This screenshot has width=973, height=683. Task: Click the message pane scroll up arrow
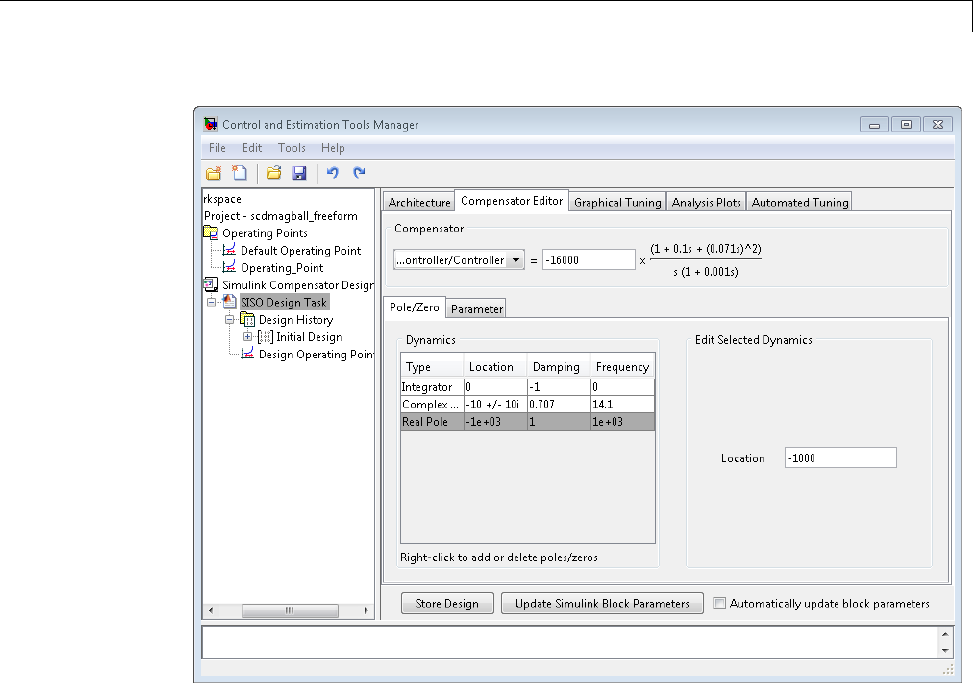coord(944,634)
